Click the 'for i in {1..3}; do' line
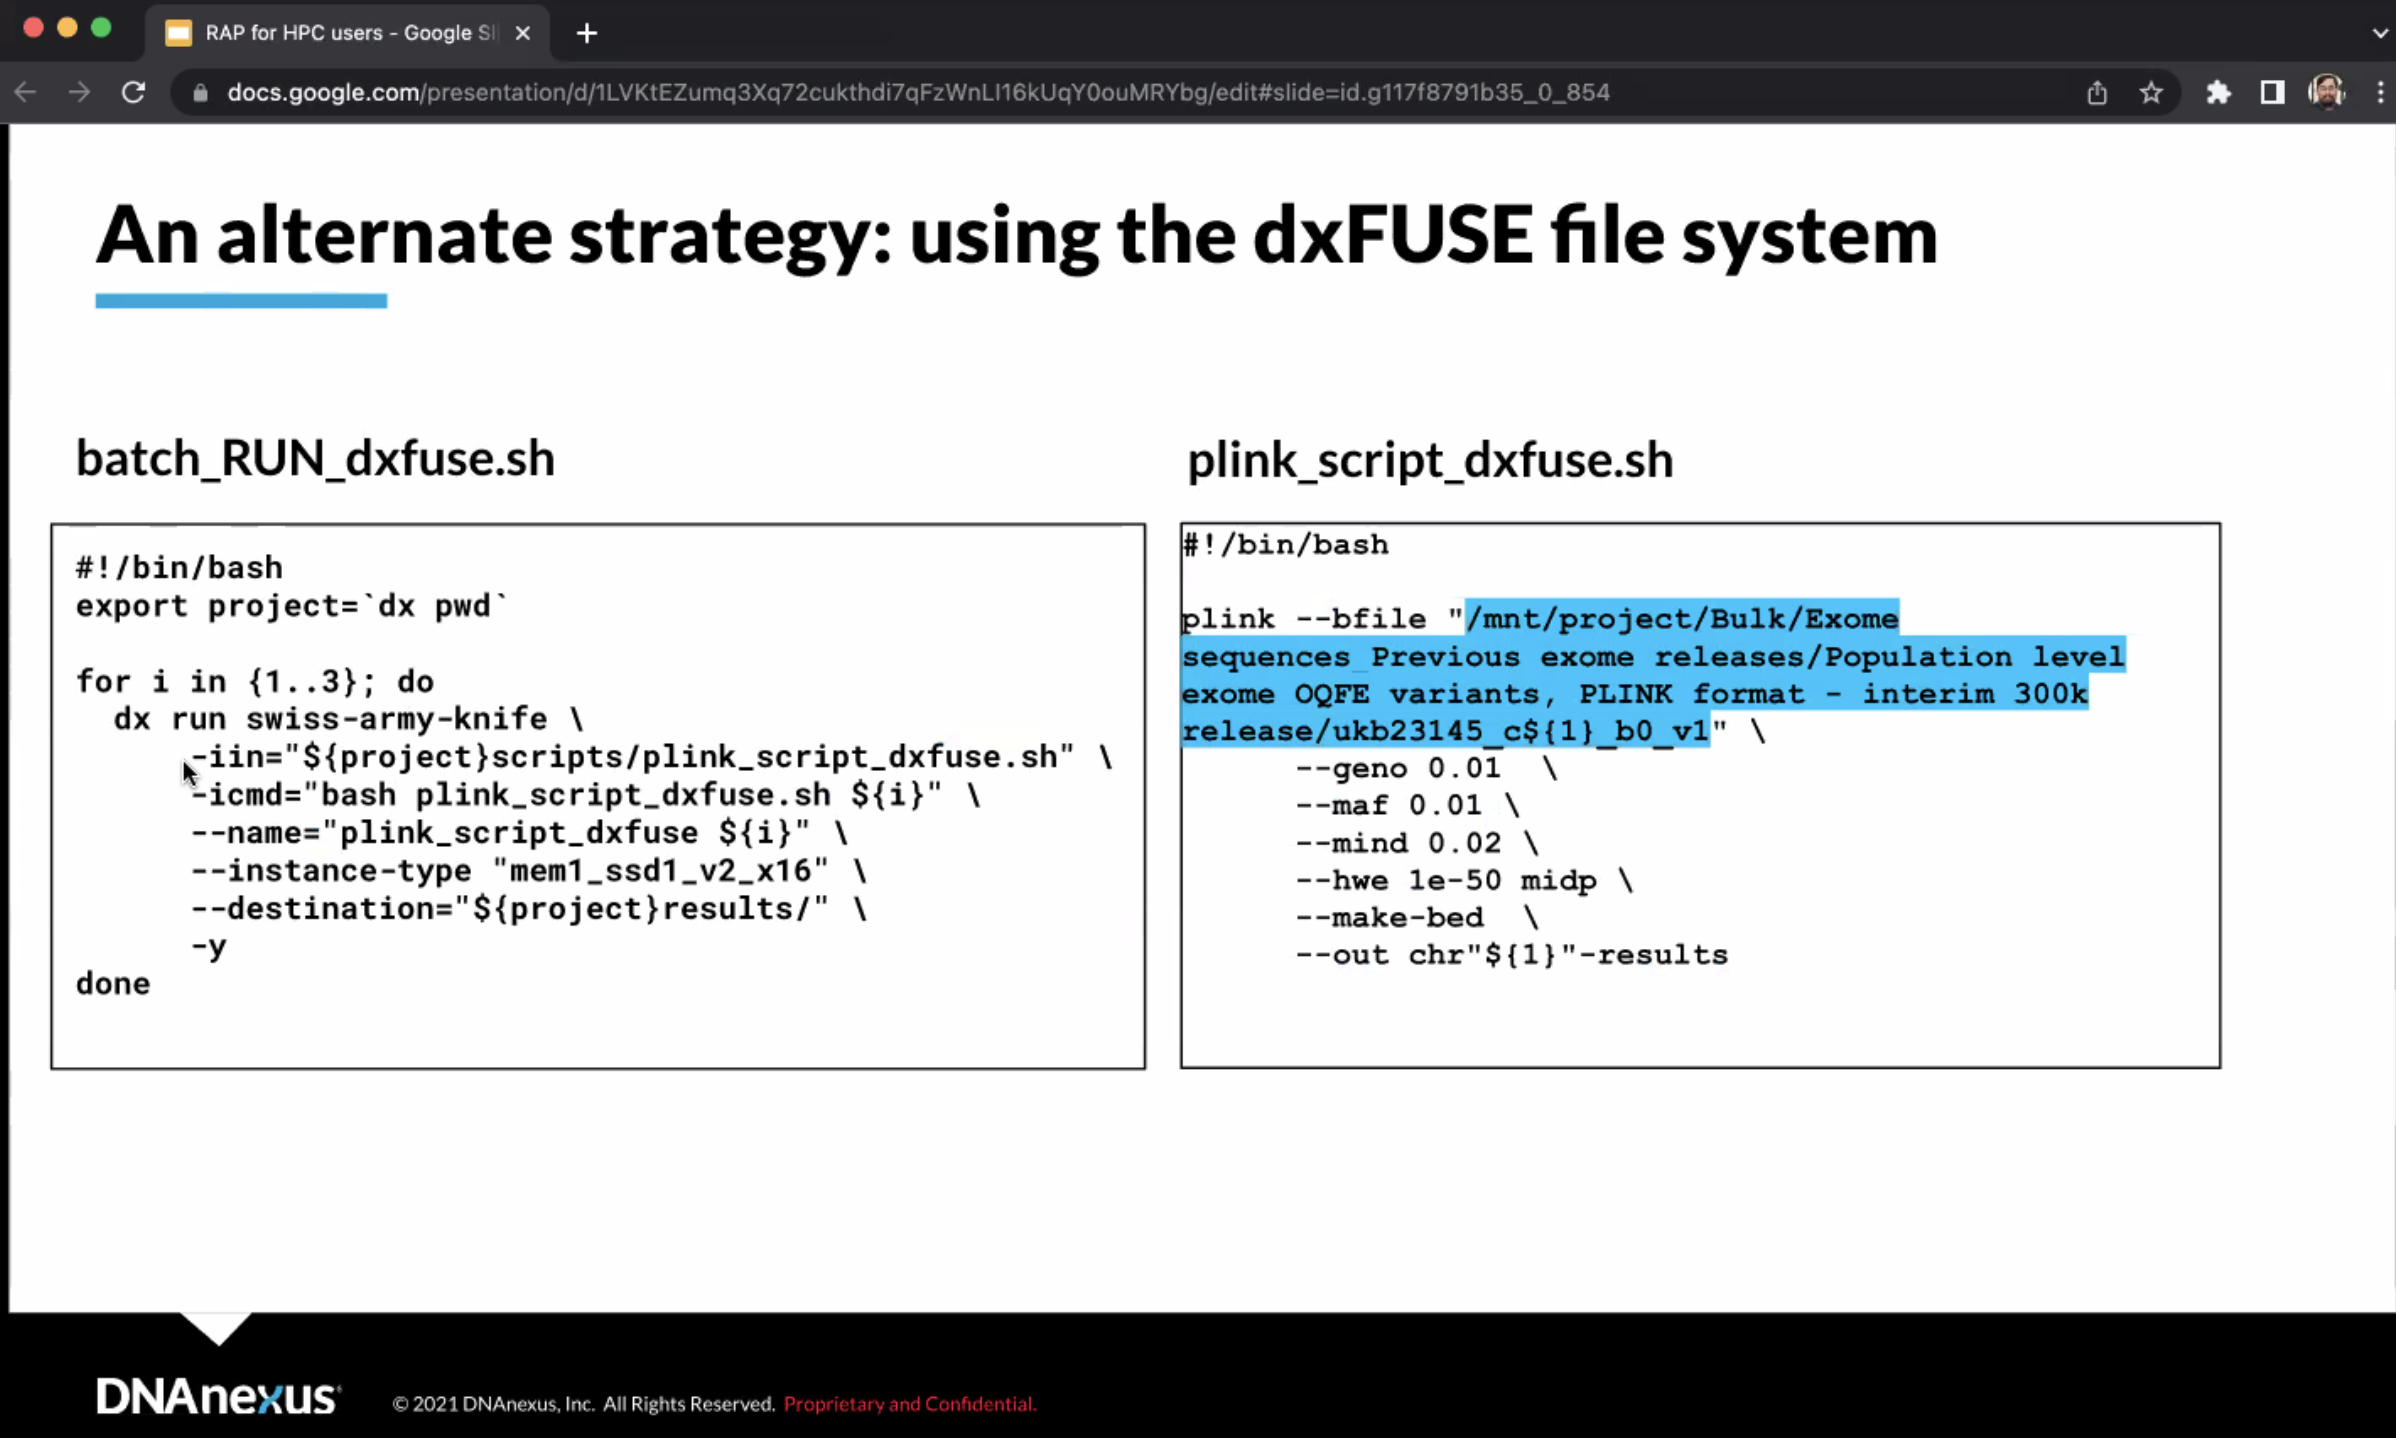Screen dimensions: 2396x1438 coord(255,682)
